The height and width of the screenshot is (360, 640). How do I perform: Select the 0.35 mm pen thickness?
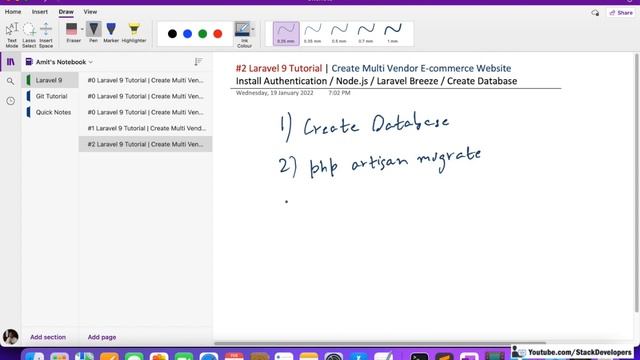tap(313, 33)
